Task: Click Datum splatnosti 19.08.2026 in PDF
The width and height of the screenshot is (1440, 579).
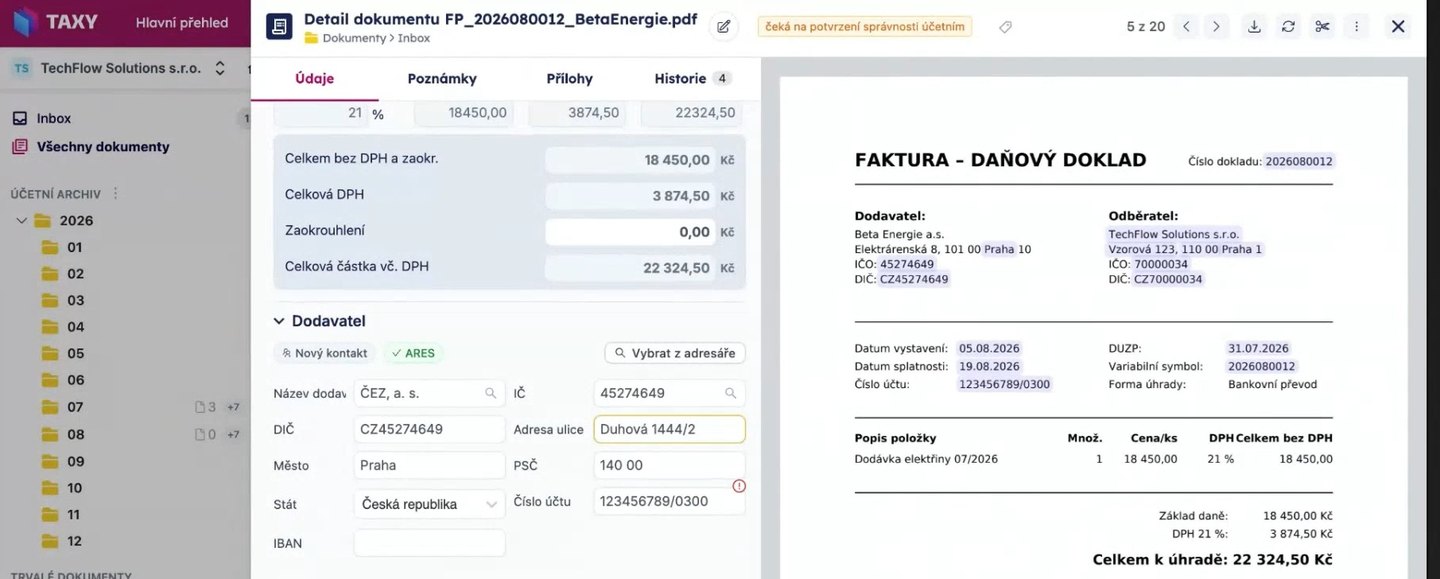Action: click(x=989, y=366)
